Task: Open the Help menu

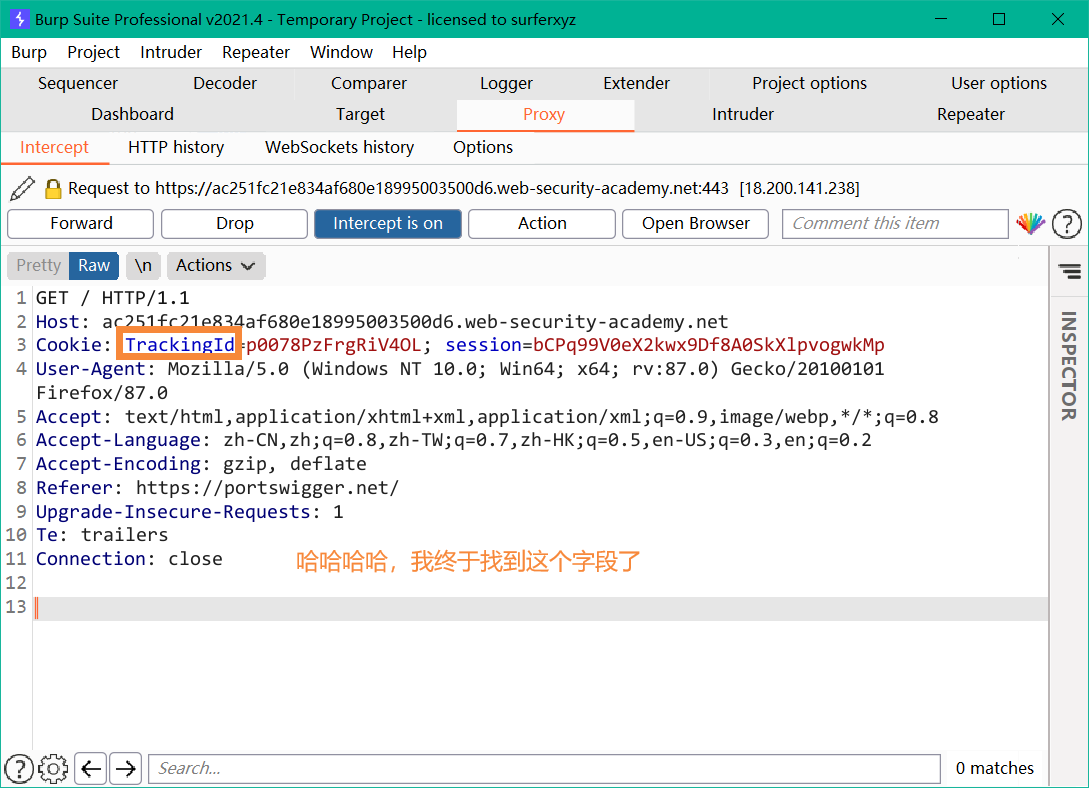Action: [x=409, y=52]
